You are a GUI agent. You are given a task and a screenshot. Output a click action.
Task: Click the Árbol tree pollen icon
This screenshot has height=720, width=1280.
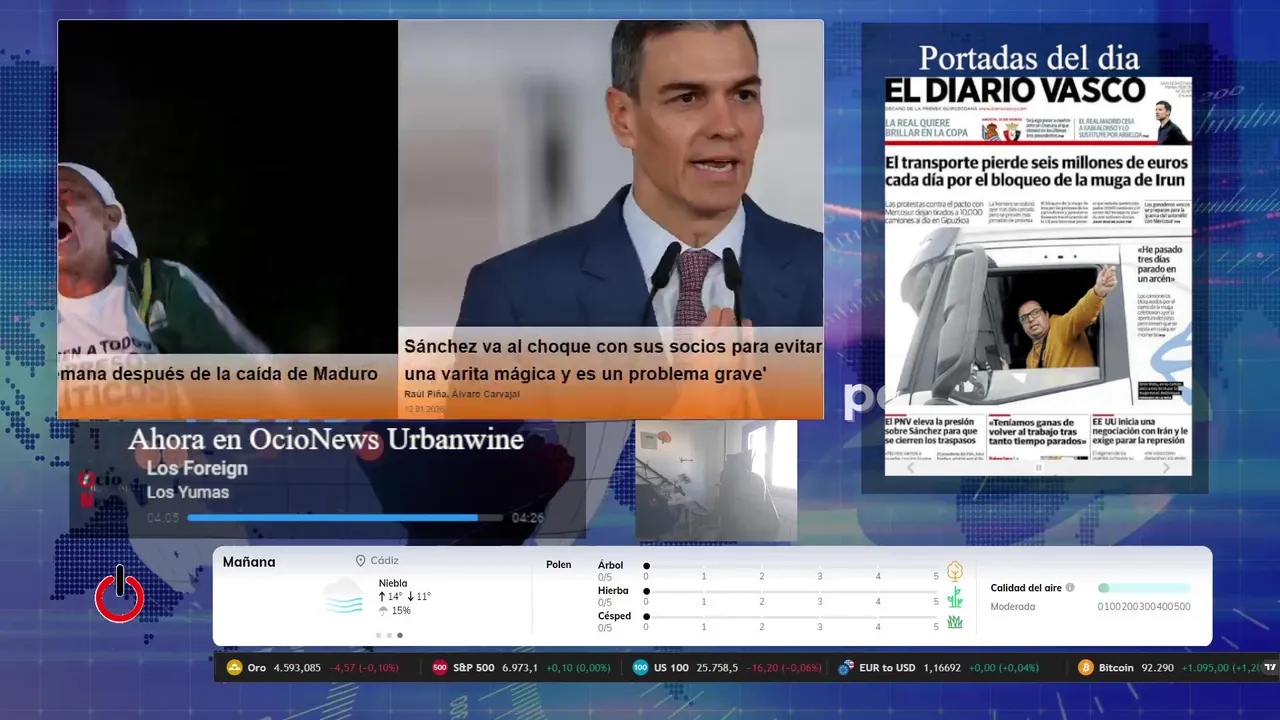click(x=955, y=571)
